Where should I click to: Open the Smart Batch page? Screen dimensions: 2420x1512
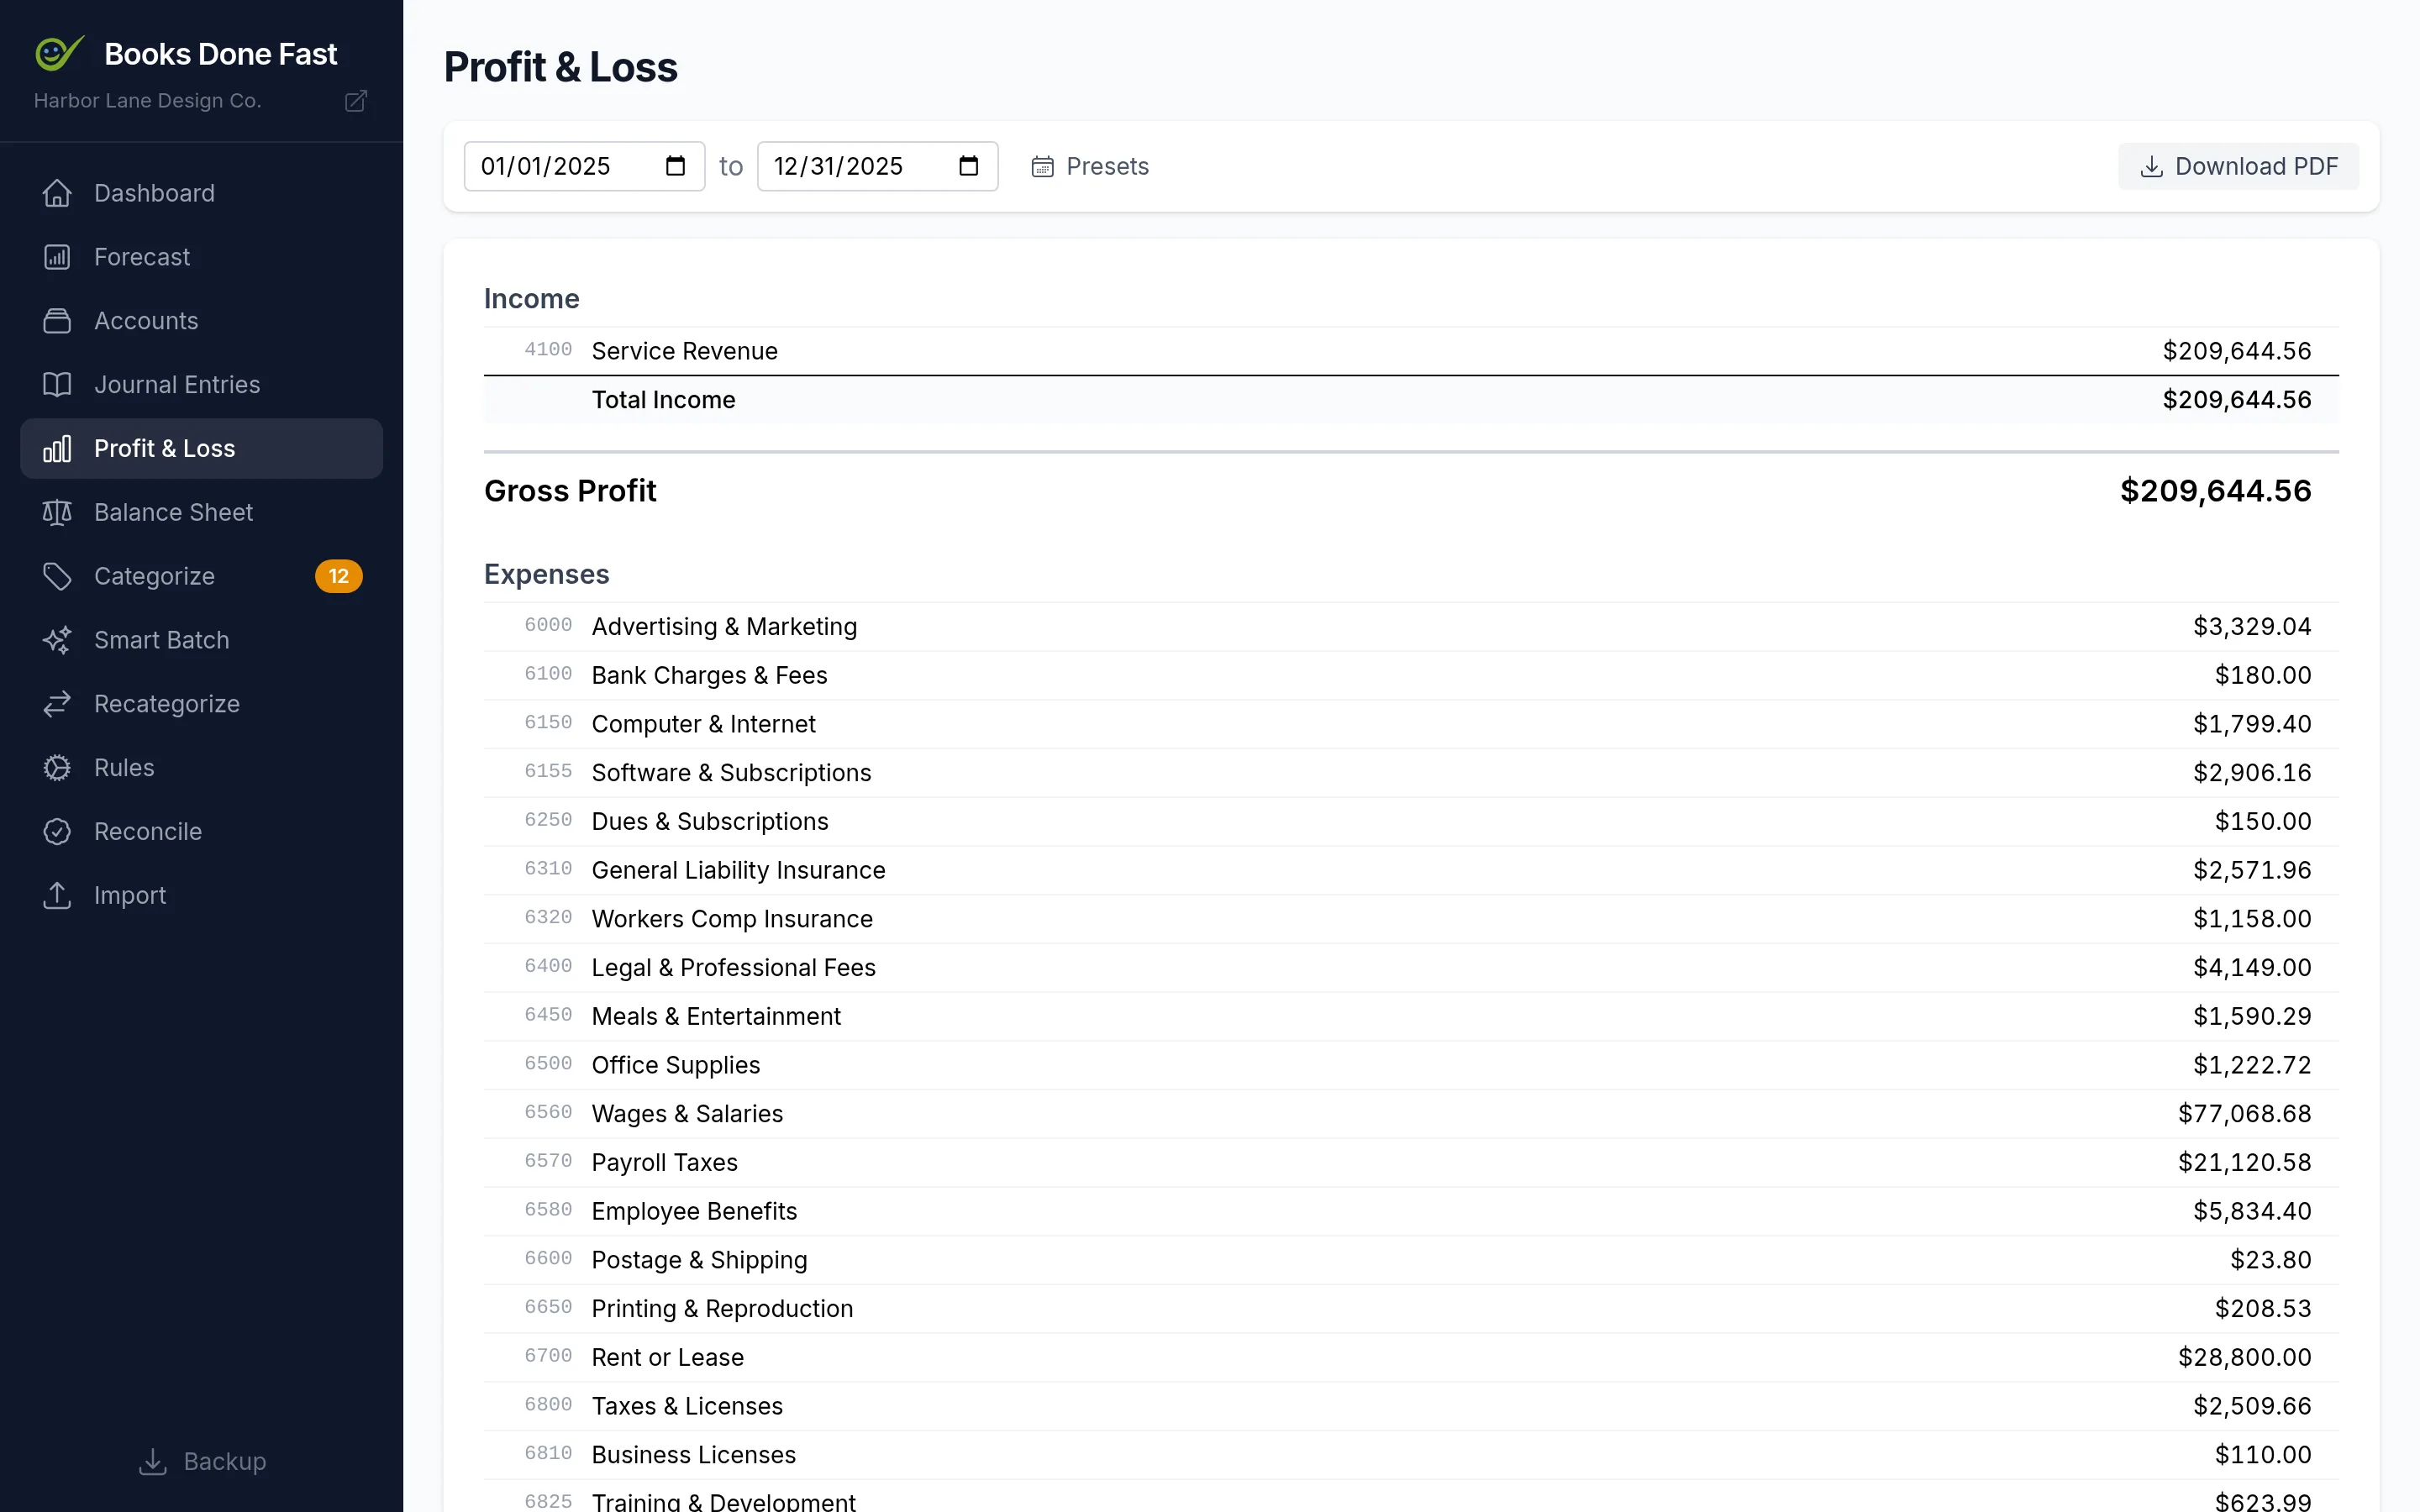pos(201,640)
